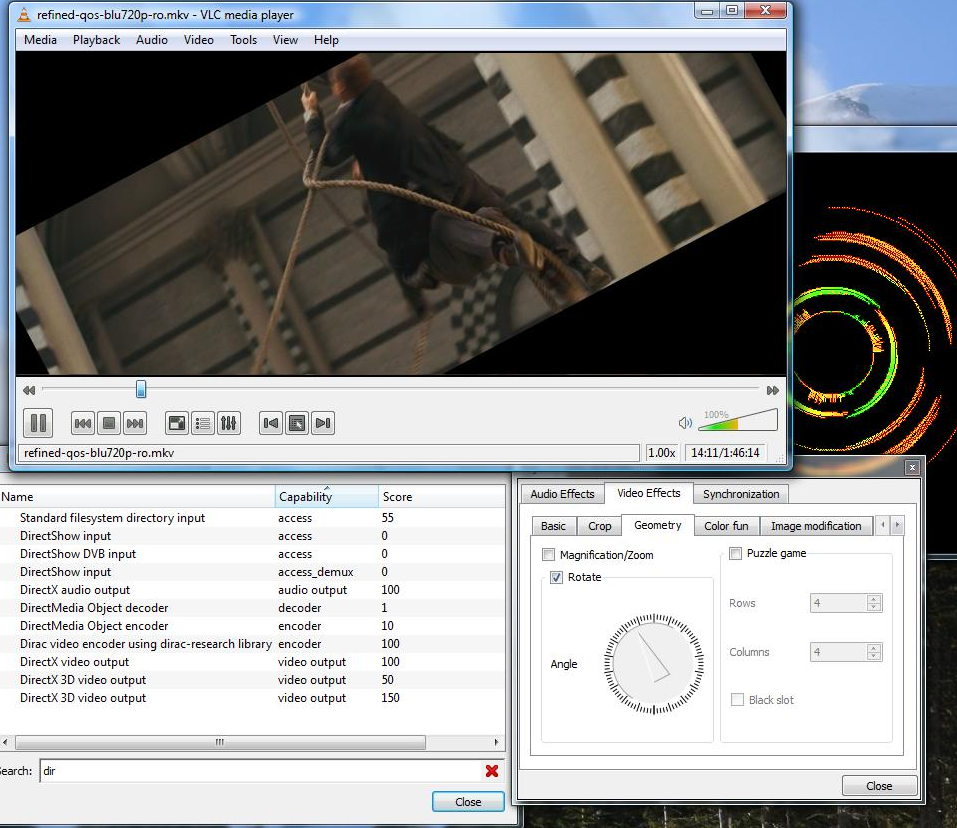Increase the Rows spinner value

pos(874,599)
